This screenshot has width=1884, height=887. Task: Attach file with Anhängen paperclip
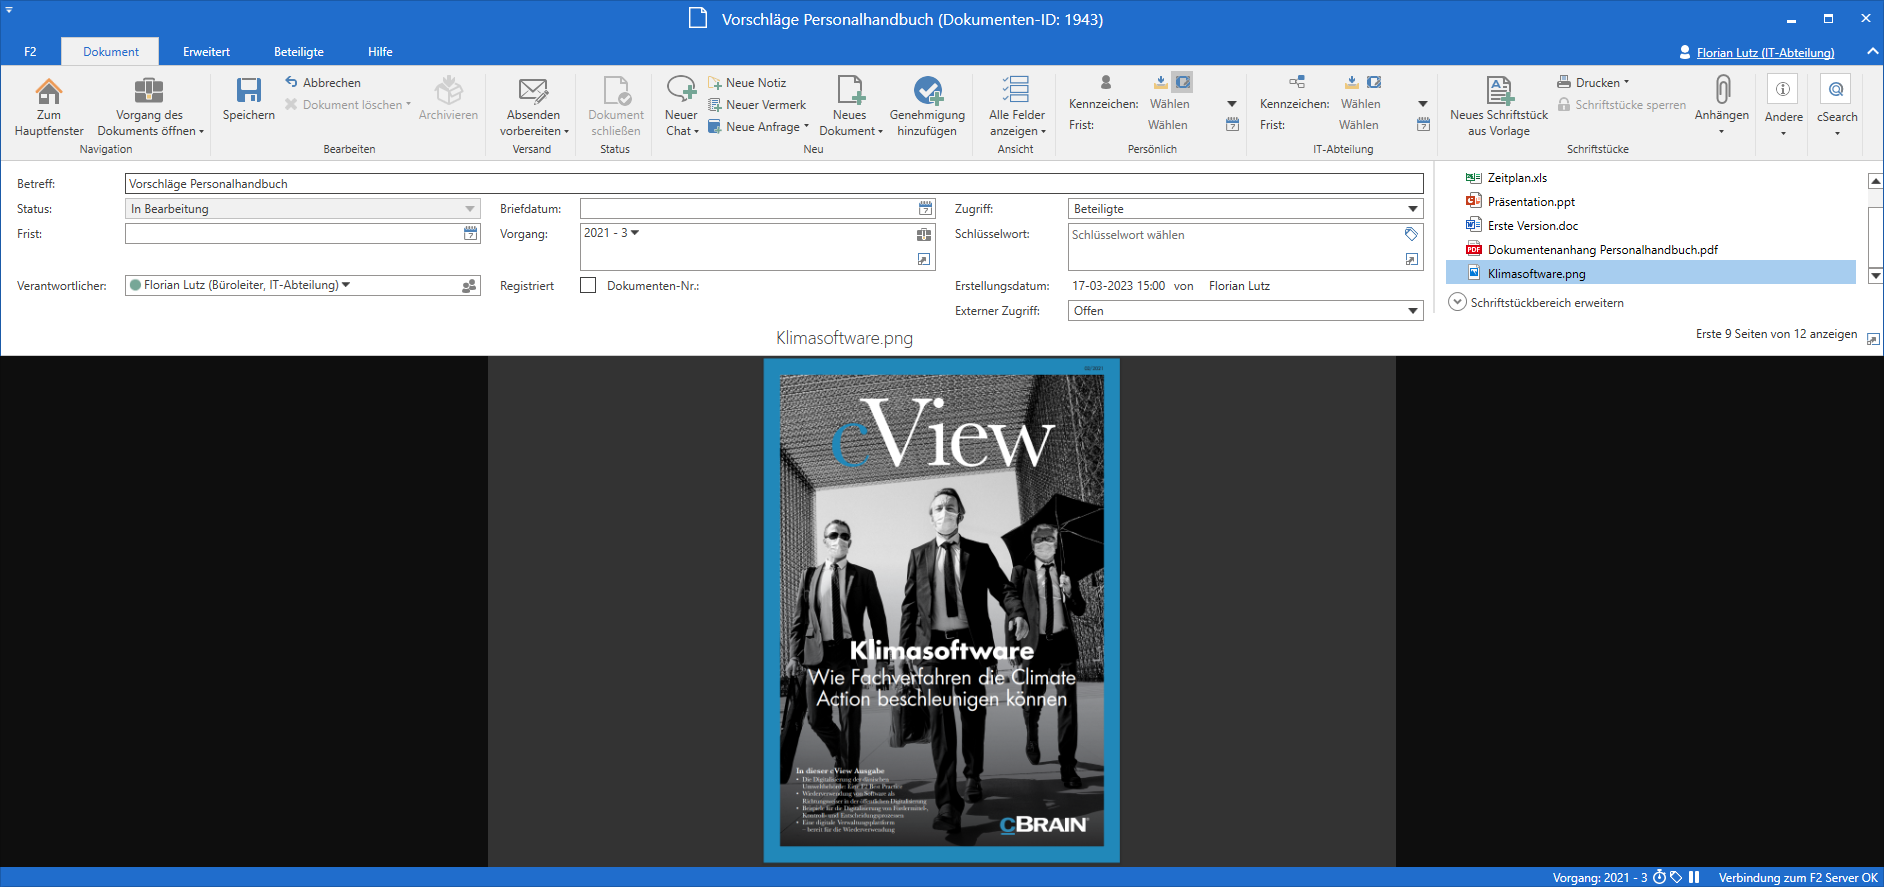[1722, 106]
